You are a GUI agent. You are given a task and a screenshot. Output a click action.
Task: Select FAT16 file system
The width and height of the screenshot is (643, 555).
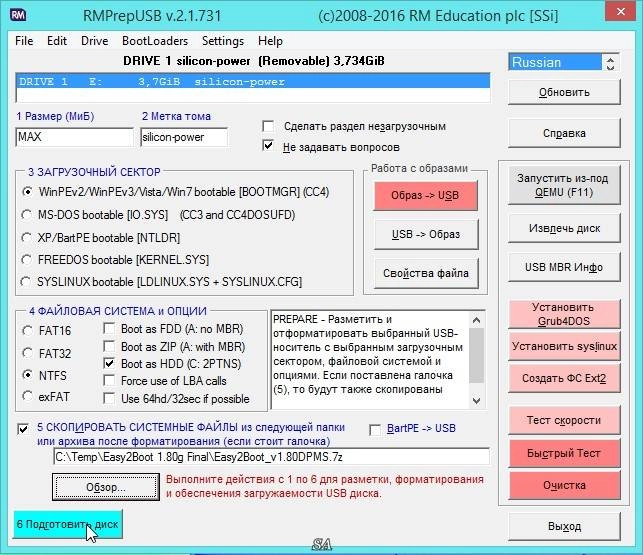(27, 331)
